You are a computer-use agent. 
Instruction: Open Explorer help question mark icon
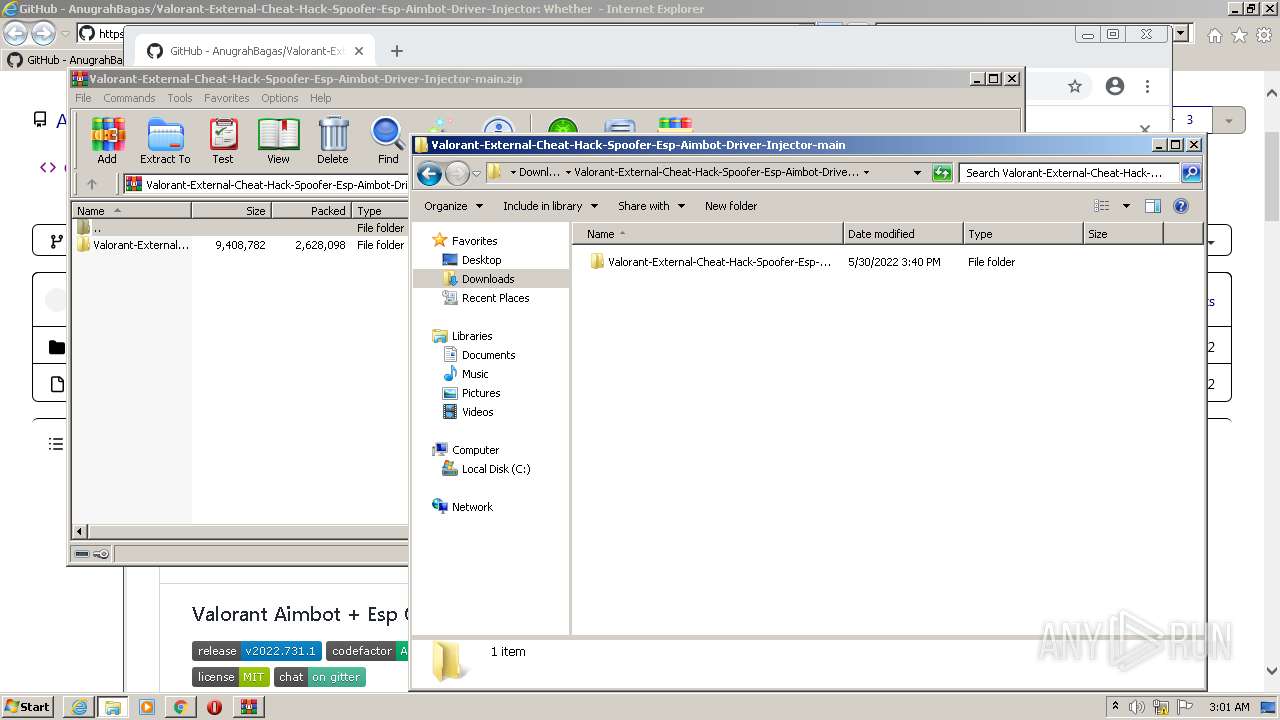[x=1181, y=206]
